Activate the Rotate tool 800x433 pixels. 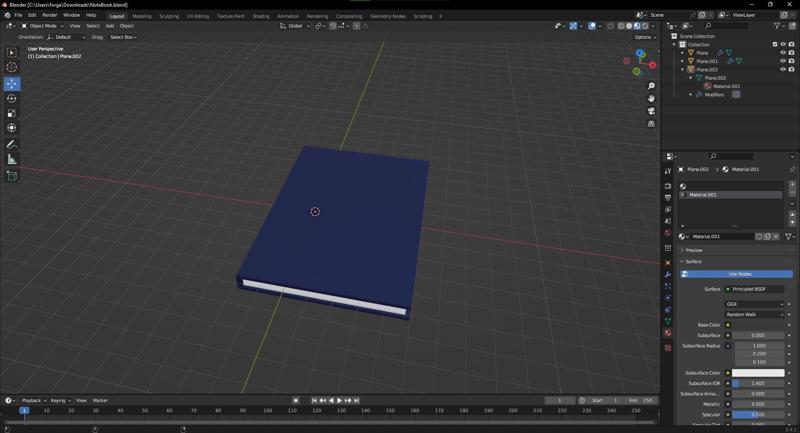12,99
